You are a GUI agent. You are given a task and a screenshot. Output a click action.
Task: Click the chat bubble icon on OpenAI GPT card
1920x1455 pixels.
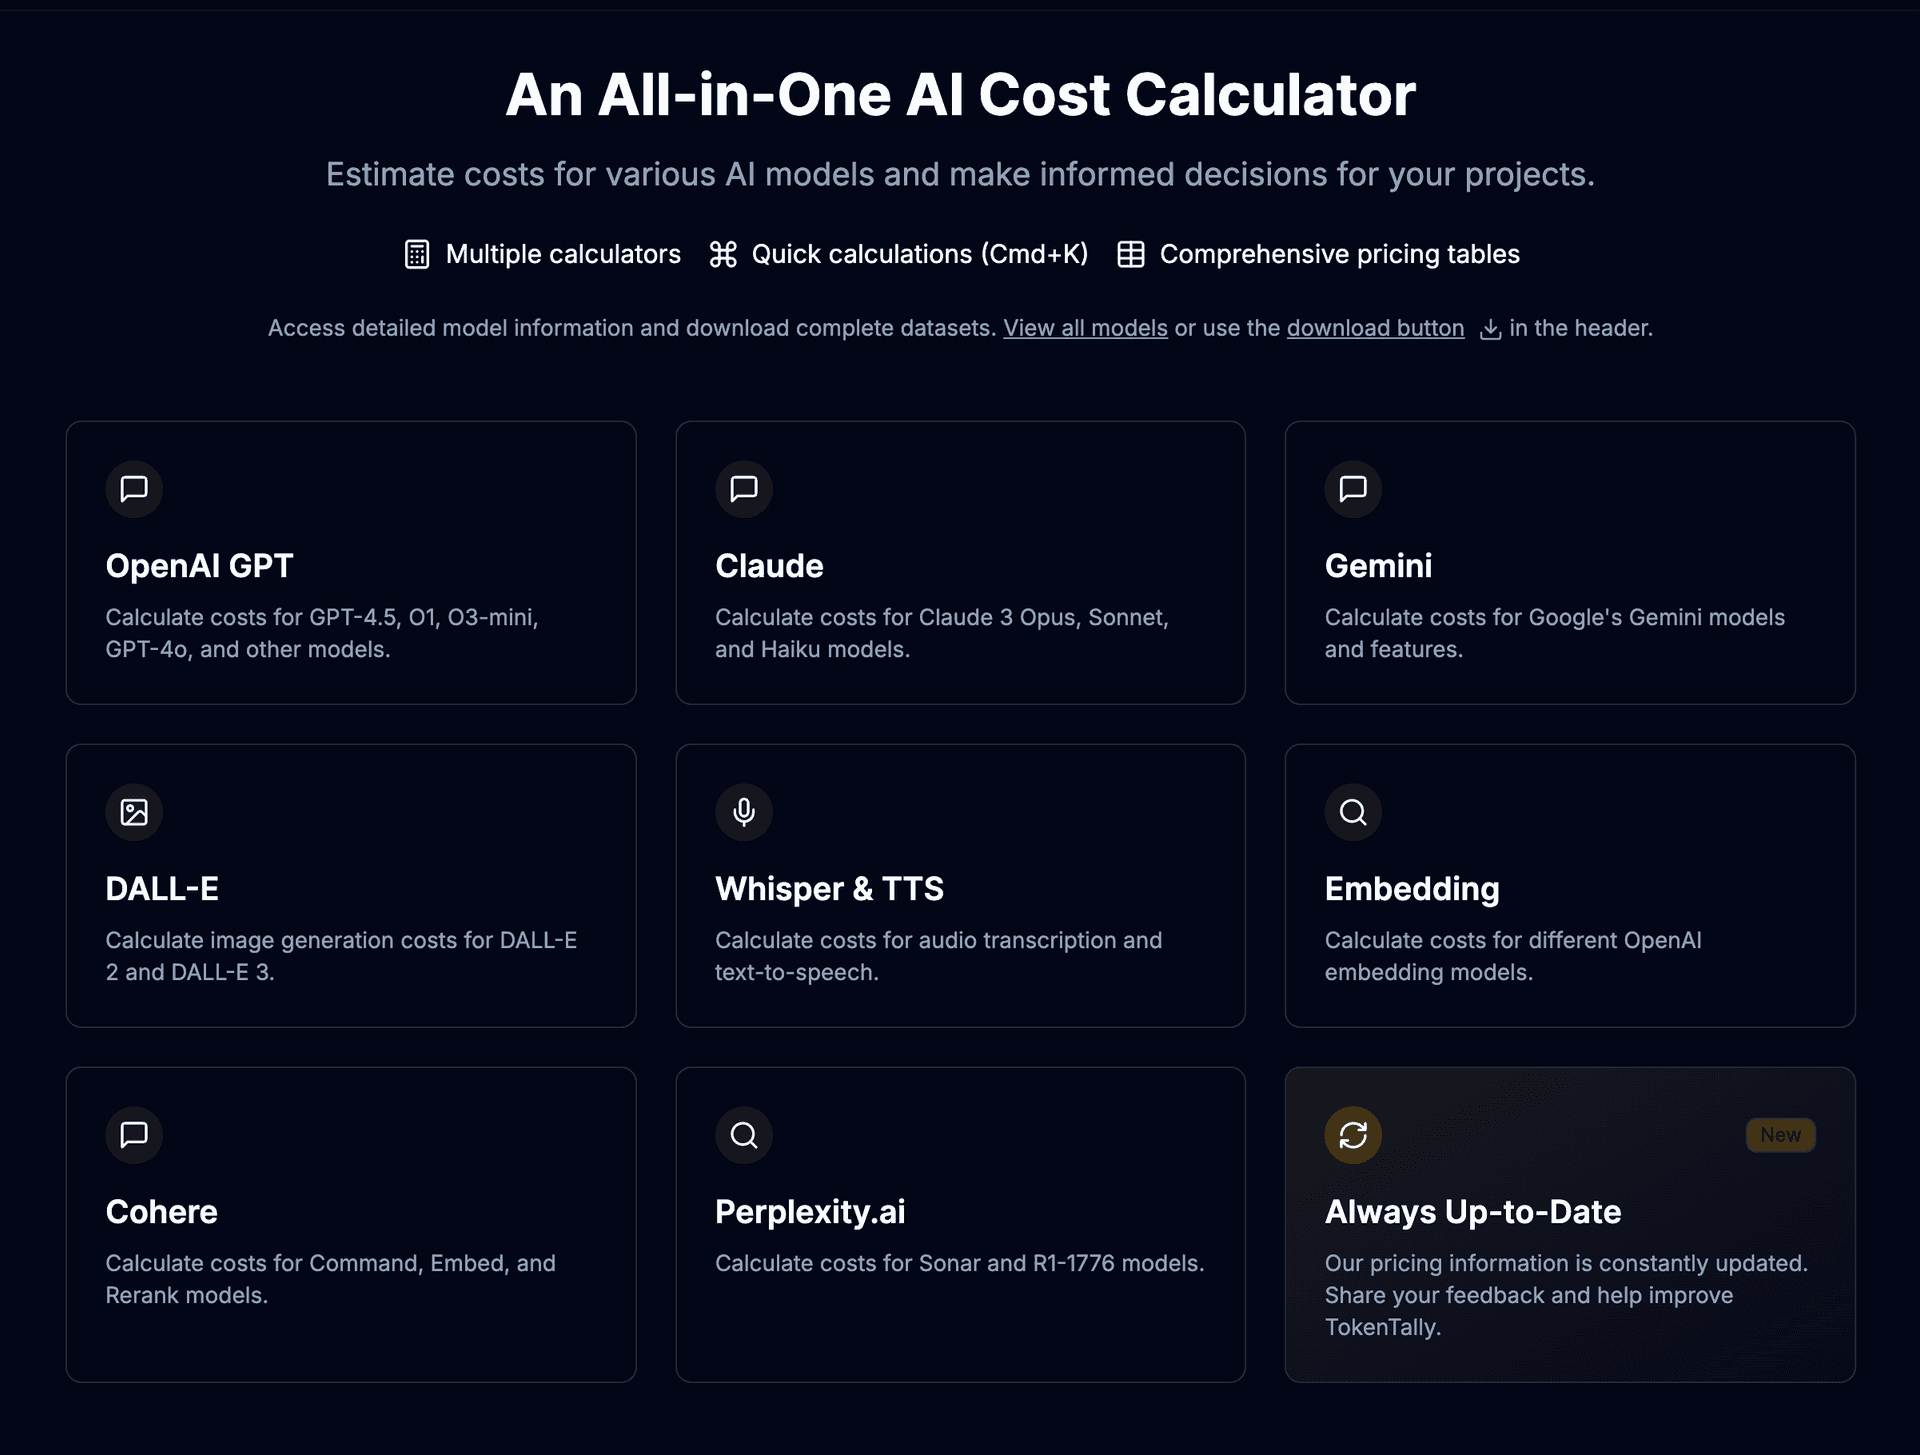click(x=134, y=489)
